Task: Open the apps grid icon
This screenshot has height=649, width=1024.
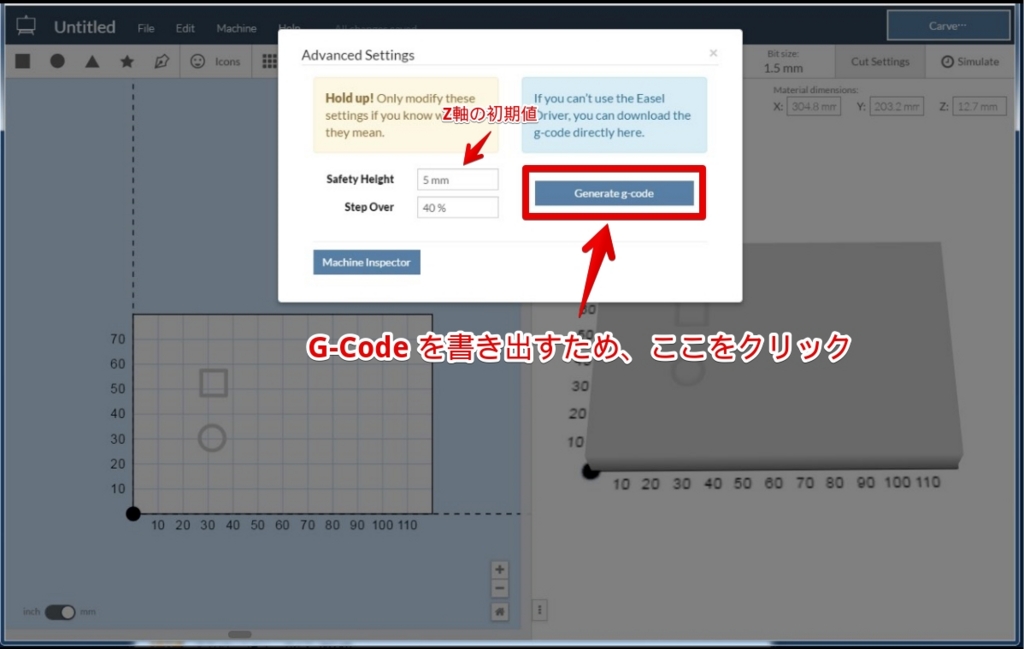Action: [x=269, y=61]
